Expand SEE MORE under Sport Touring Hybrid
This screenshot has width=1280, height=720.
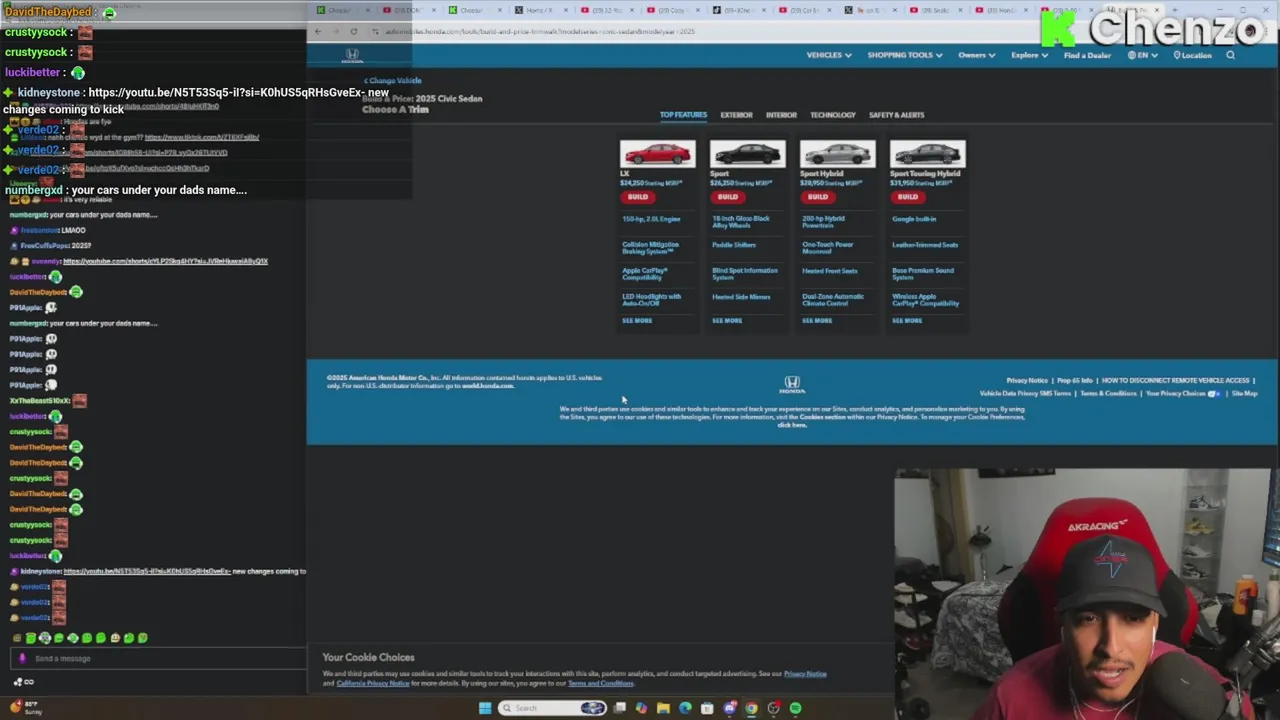pyautogui.click(x=907, y=321)
